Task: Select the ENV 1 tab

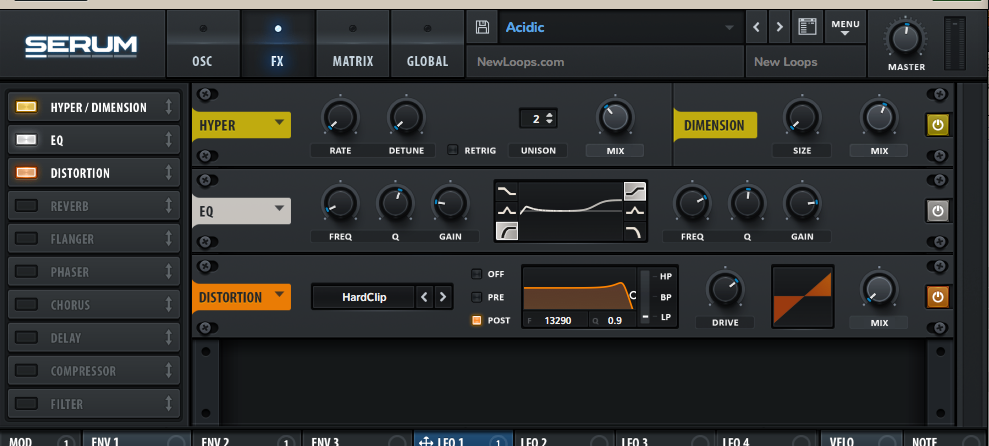Action: point(136,440)
